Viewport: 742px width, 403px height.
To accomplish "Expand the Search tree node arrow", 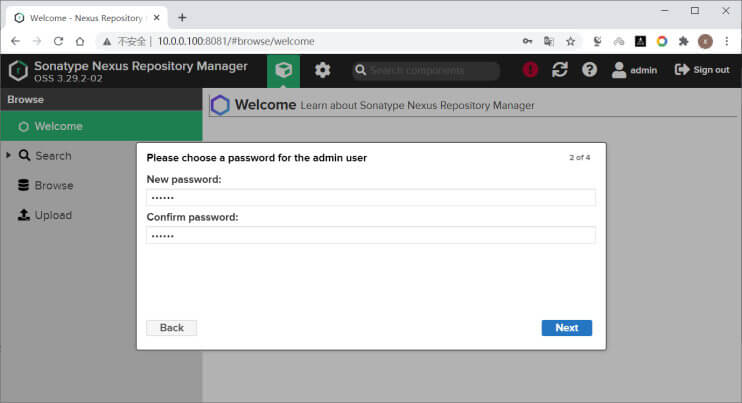I will click(9, 155).
